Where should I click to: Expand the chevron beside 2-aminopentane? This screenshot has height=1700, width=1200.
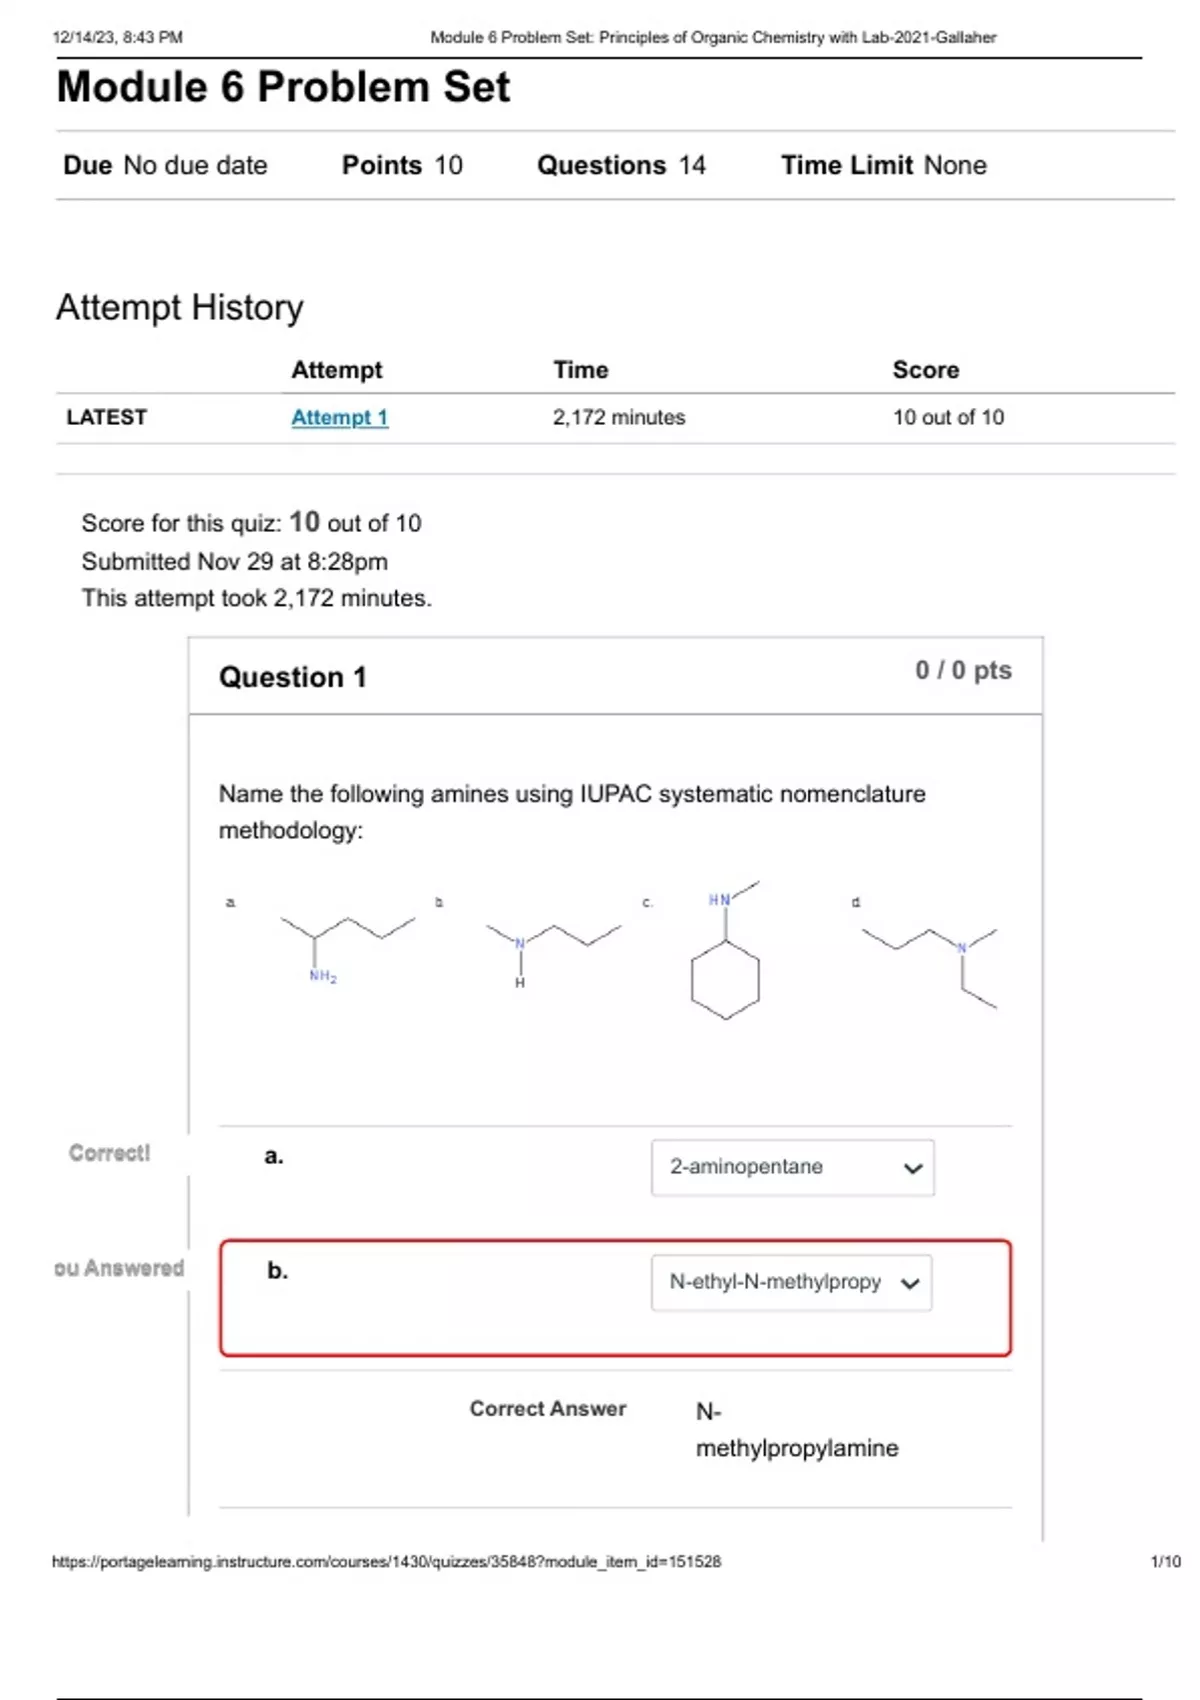[911, 1167]
